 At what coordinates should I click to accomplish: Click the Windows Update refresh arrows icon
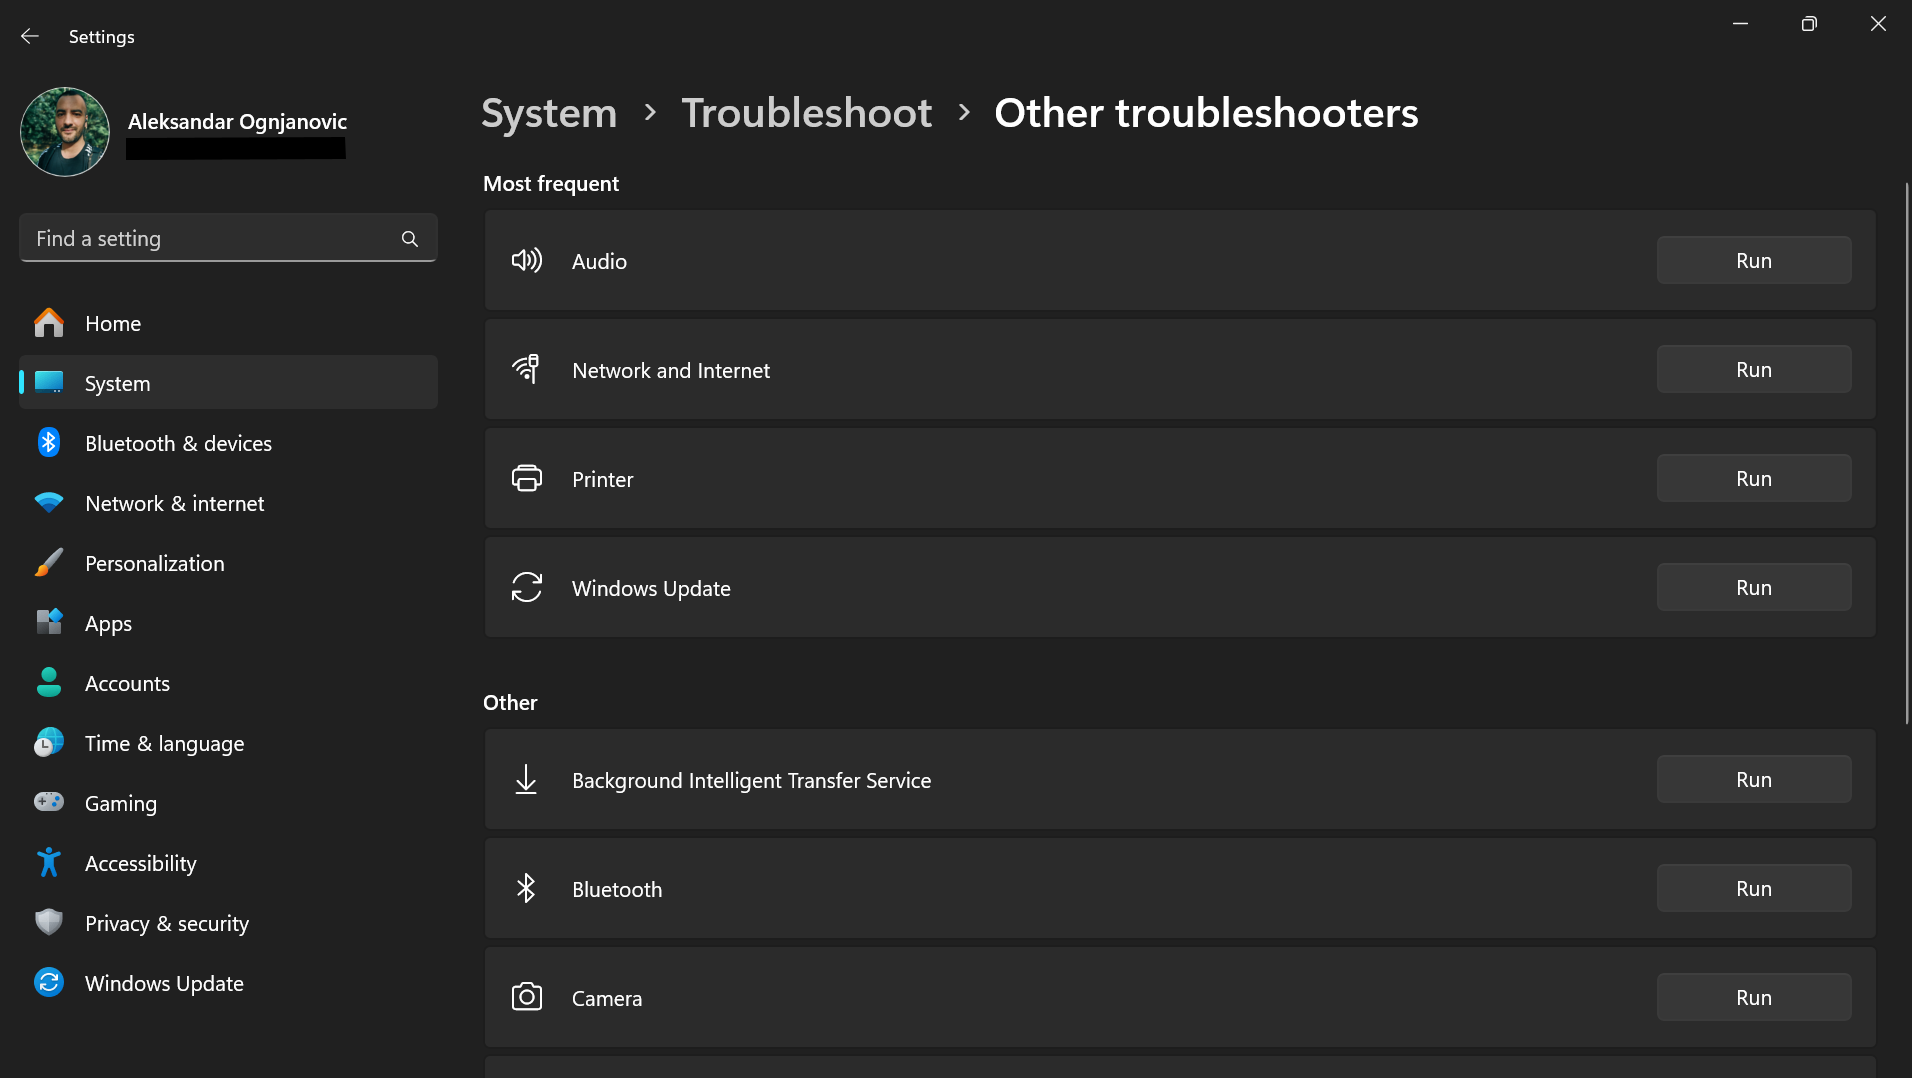[x=527, y=588]
